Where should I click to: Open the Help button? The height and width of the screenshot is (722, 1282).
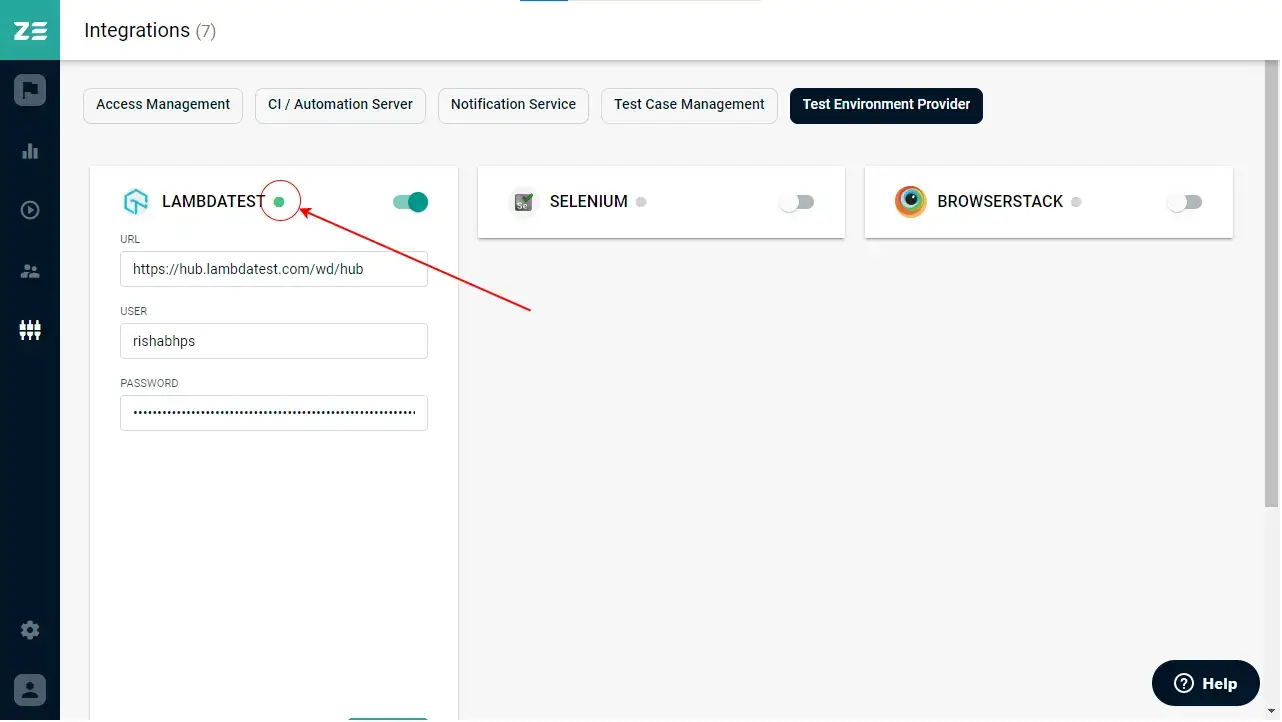click(1205, 683)
